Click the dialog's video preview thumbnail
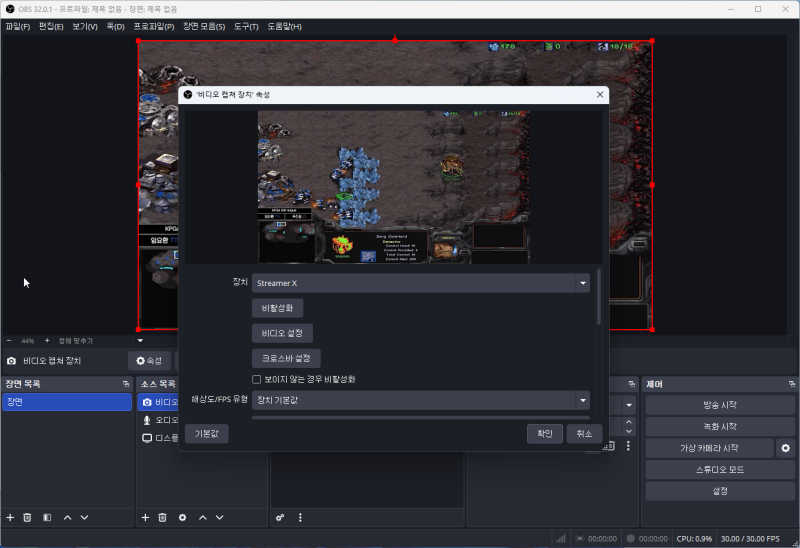The image size is (800, 548). tap(393, 187)
